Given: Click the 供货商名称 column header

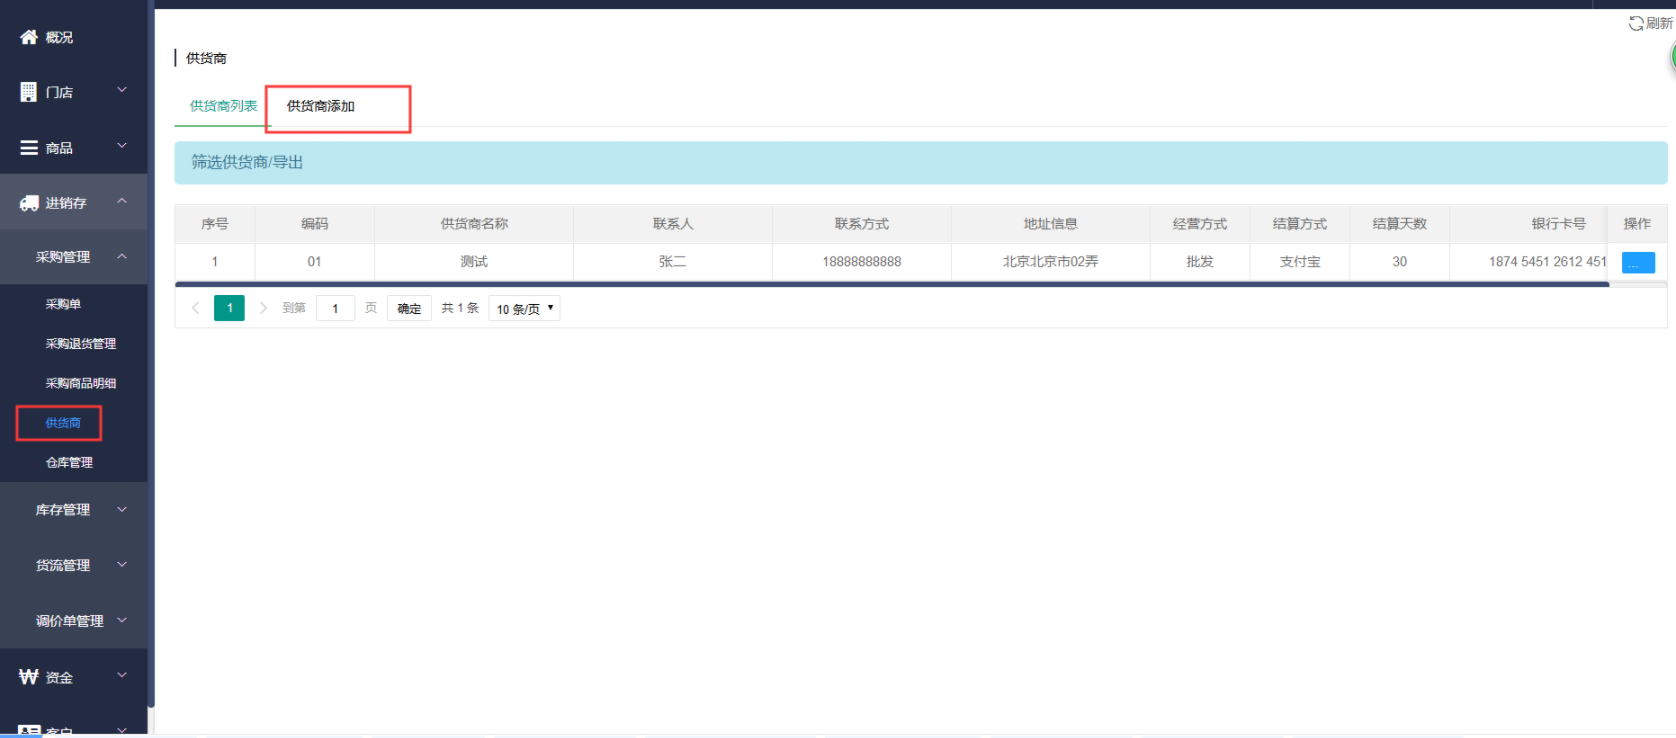Looking at the screenshot, I should pyautogui.click(x=474, y=224).
